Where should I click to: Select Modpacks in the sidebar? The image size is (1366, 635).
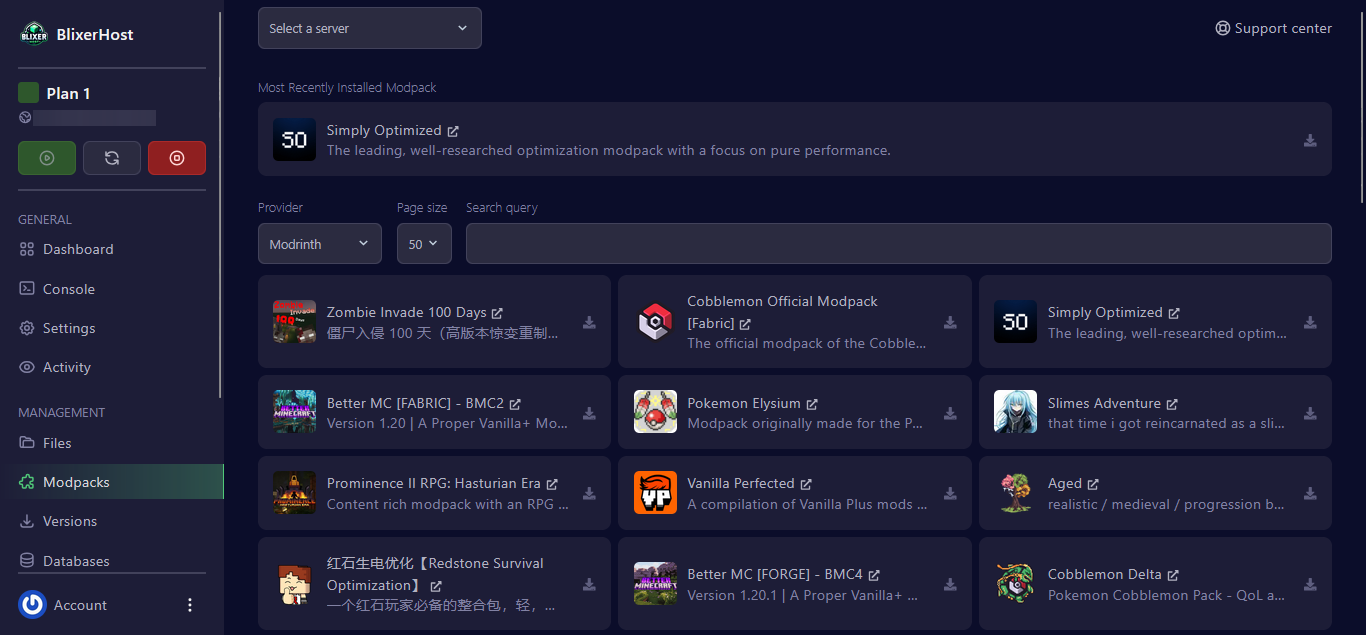tap(112, 482)
